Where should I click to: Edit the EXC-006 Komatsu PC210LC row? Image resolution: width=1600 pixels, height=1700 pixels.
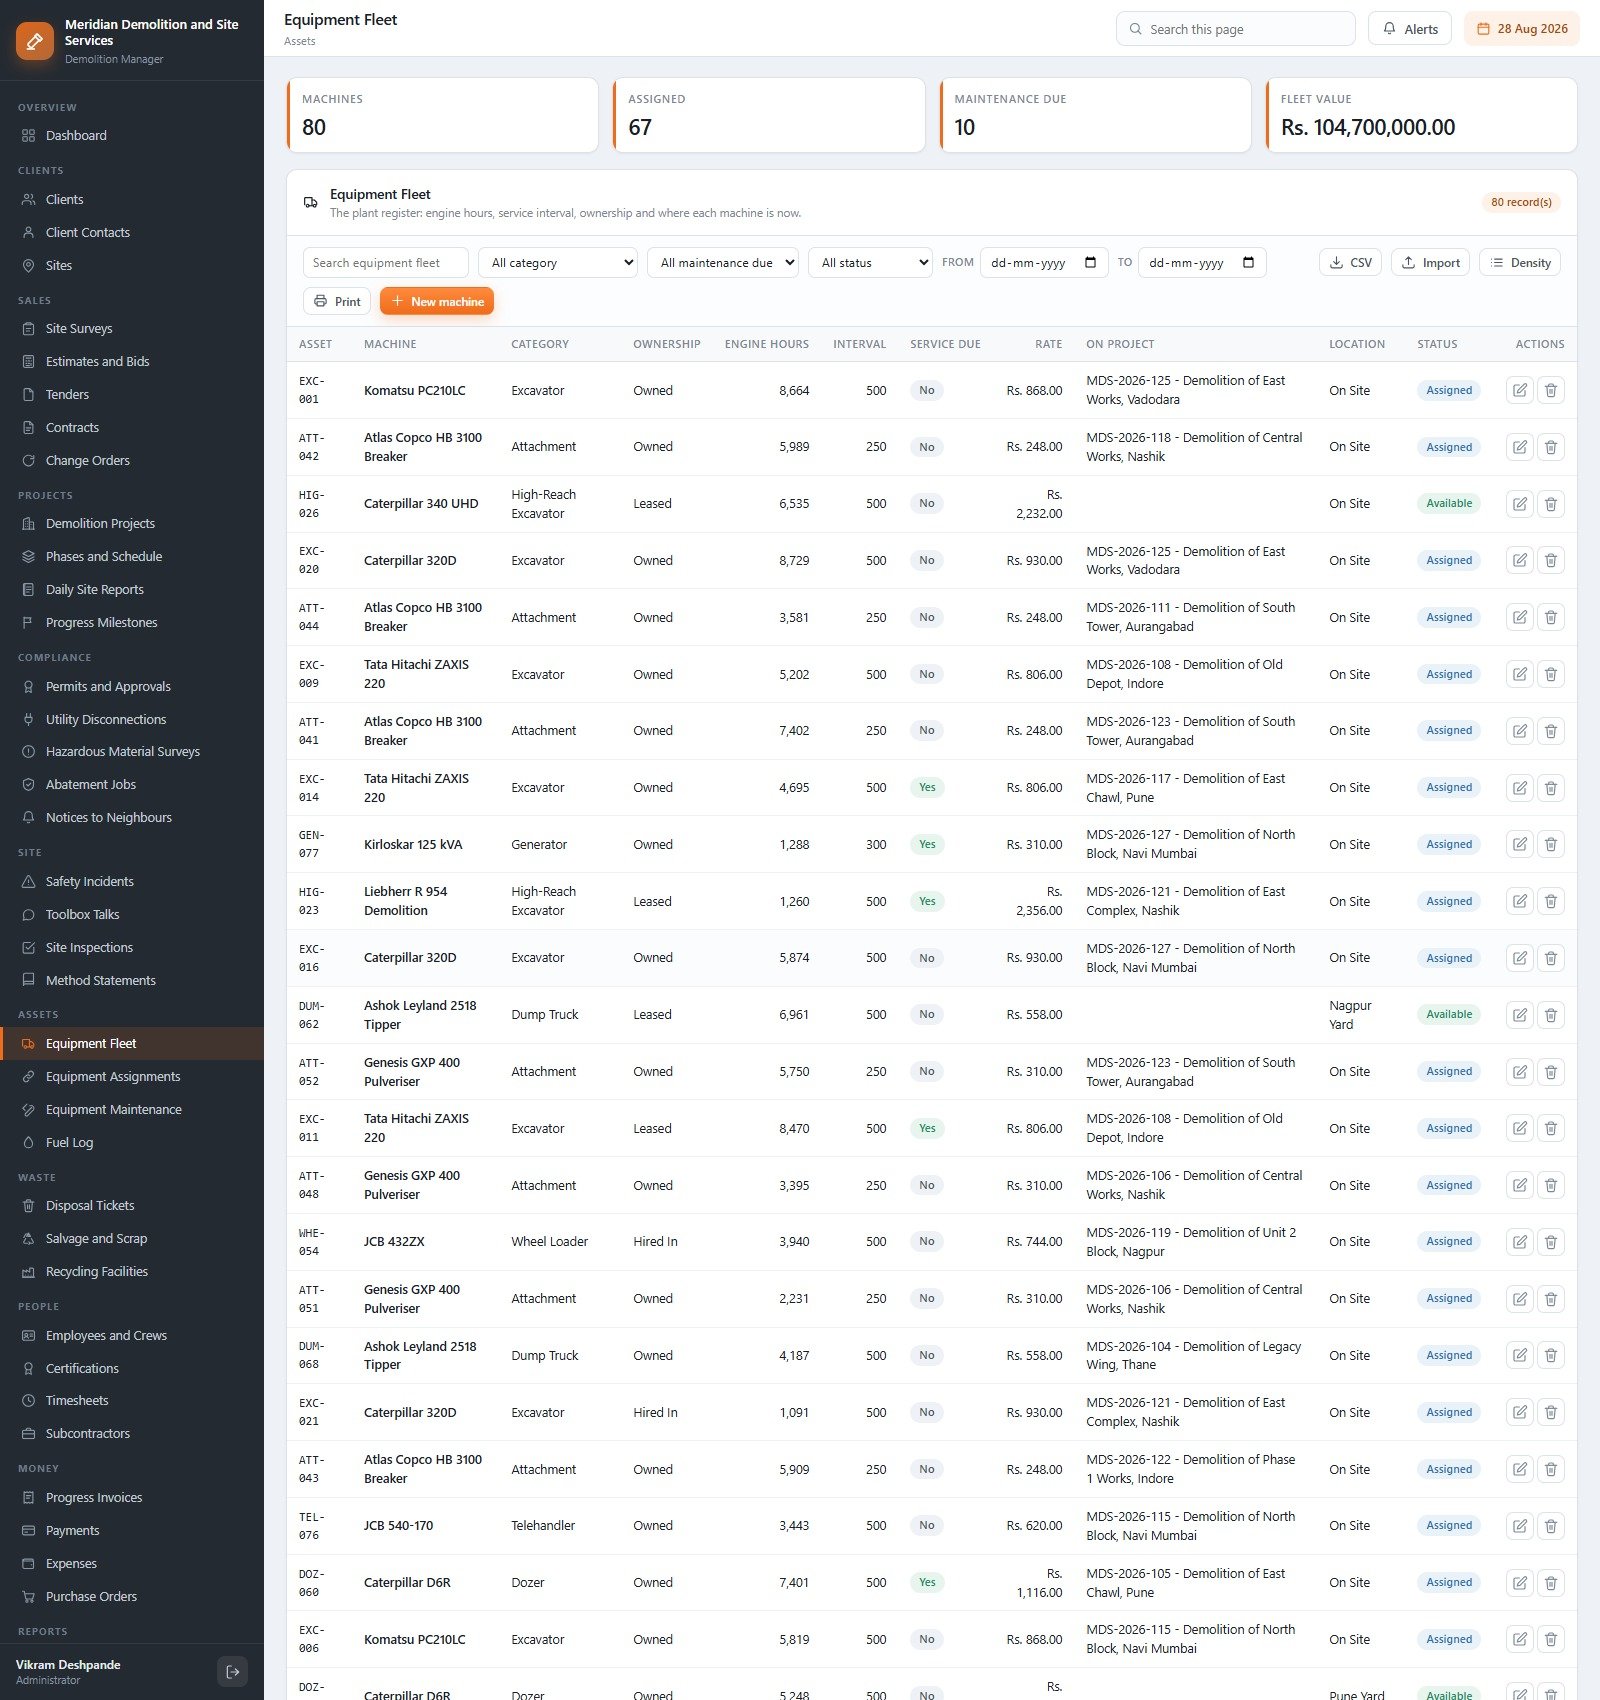1519,1639
